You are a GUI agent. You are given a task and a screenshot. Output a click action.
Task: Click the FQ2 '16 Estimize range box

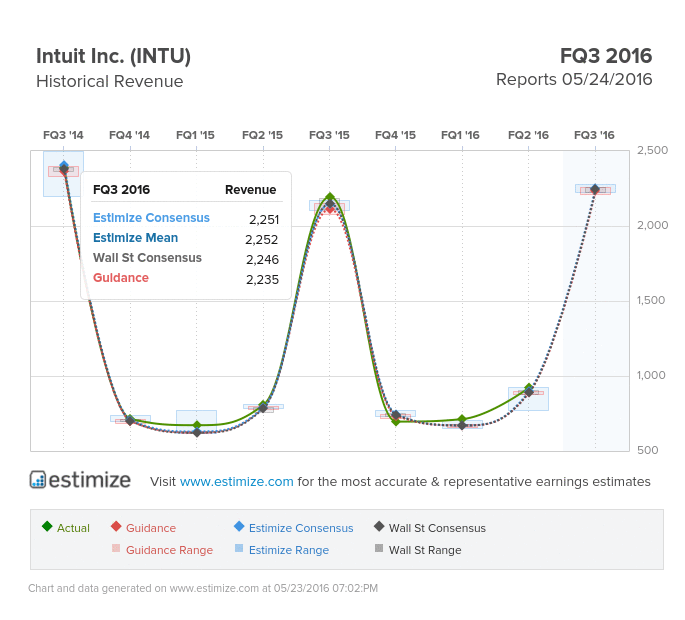[529, 398]
